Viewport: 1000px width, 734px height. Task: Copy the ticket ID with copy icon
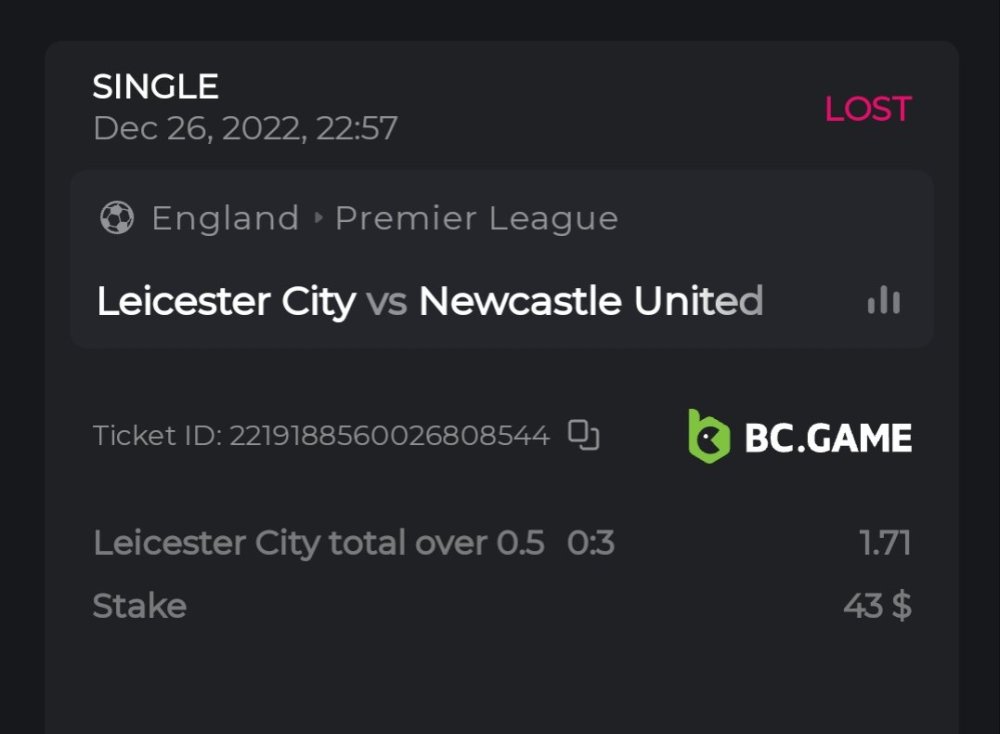coord(583,435)
